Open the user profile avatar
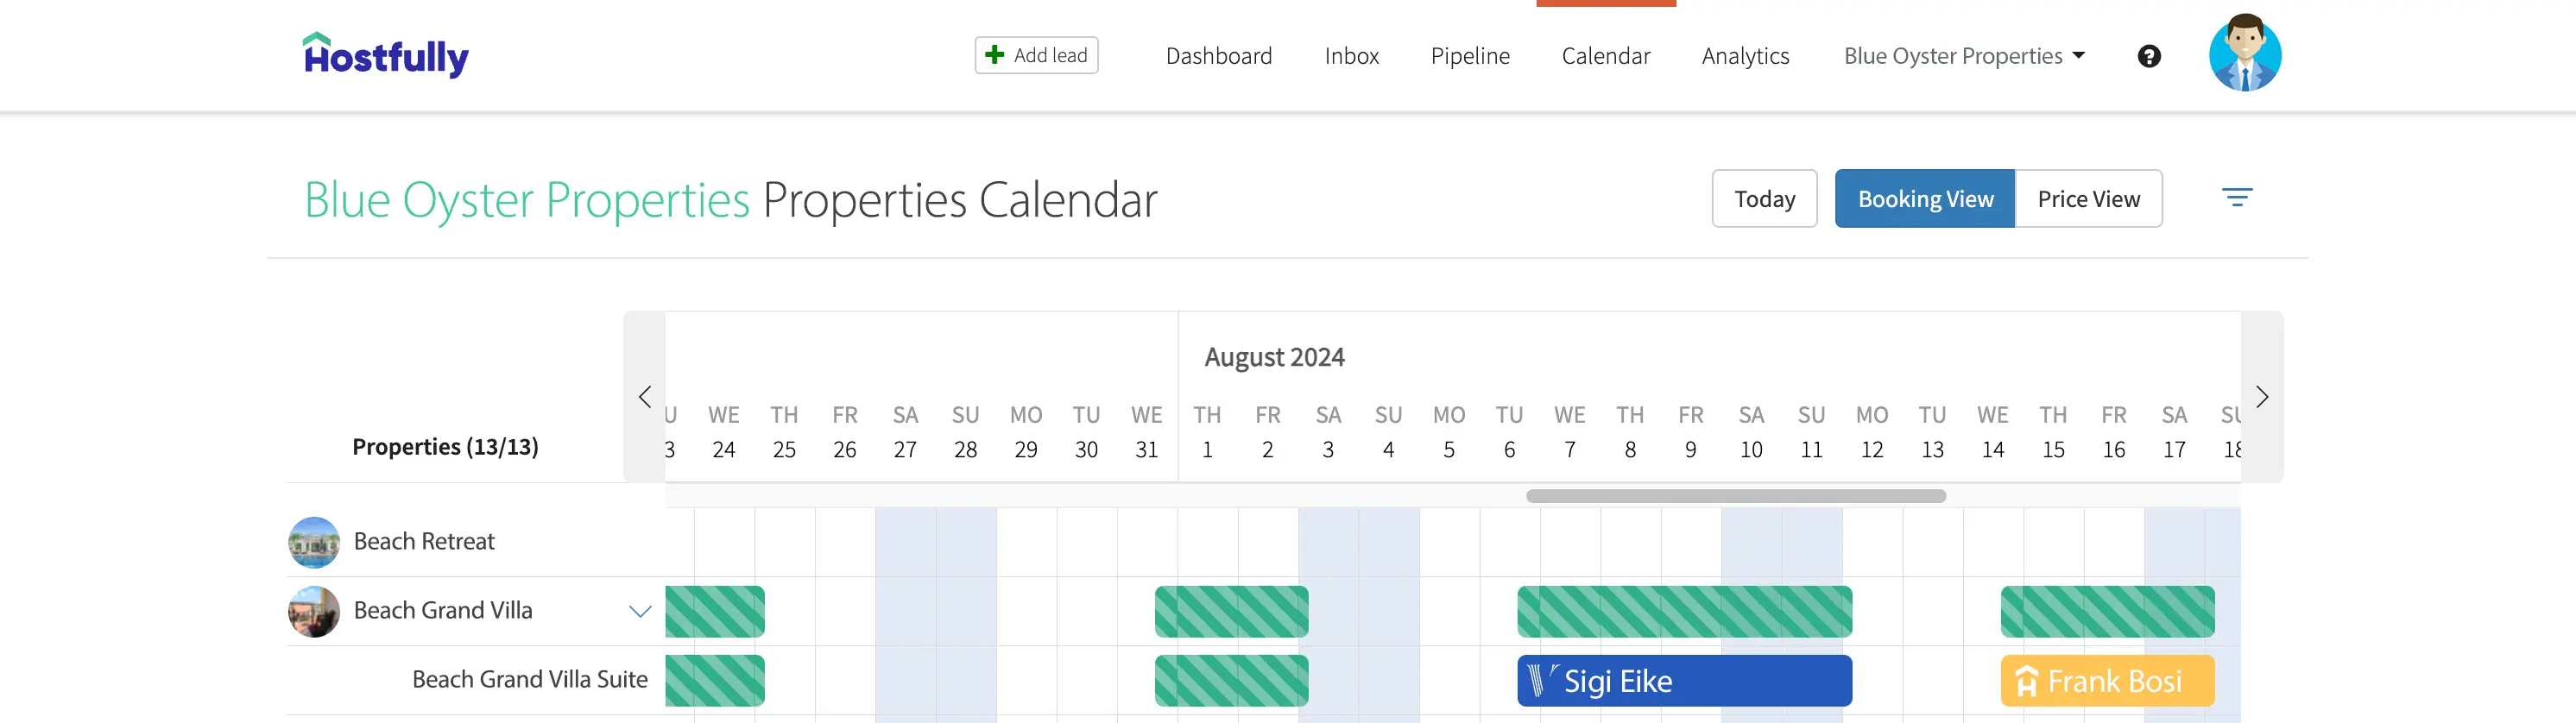The image size is (2576, 723). (x=2245, y=54)
